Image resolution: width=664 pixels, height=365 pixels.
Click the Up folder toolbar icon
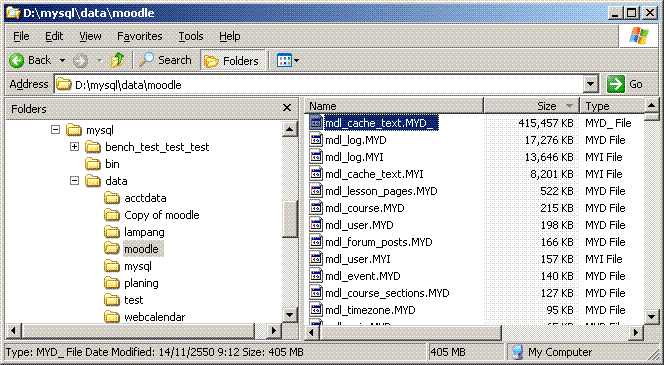[x=117, y=61]
